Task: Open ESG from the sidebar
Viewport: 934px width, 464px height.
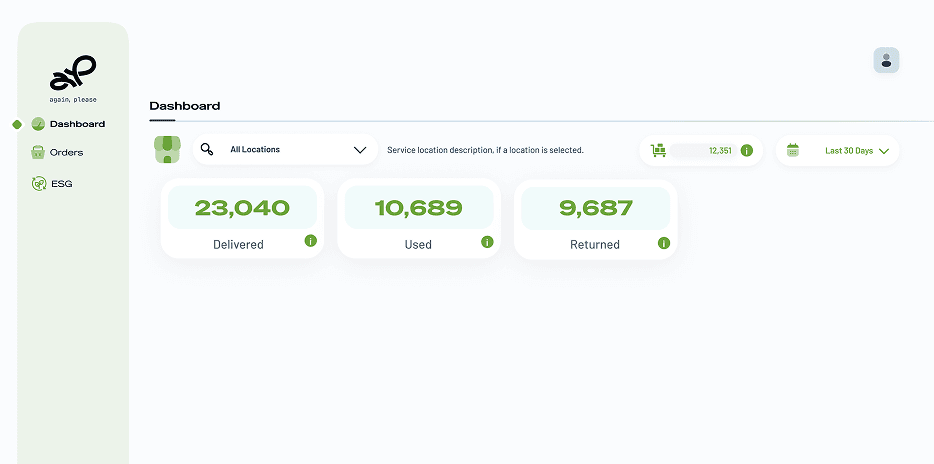Action: coord(61,184)
